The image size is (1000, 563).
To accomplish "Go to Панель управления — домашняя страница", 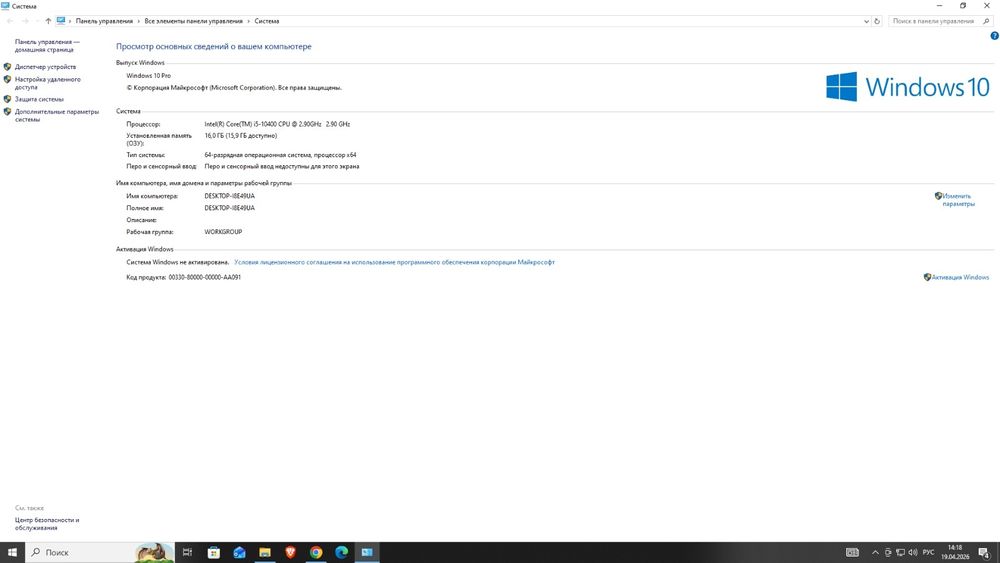I will tap(47, 46).
